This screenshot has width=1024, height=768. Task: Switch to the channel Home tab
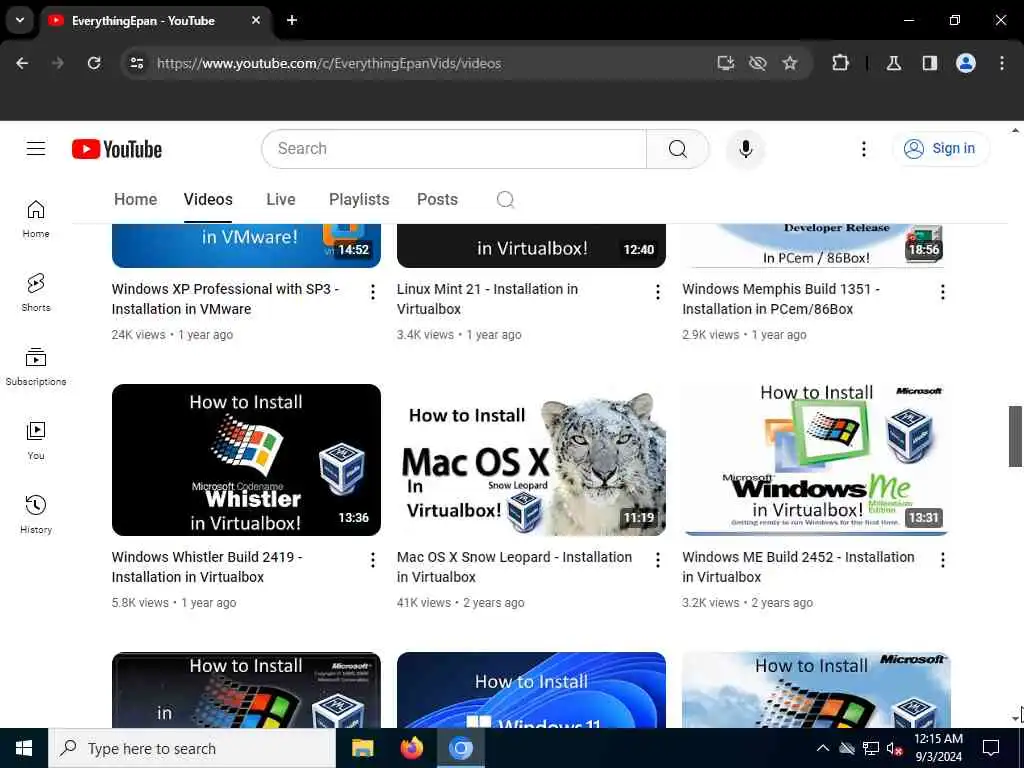[135, 199]
